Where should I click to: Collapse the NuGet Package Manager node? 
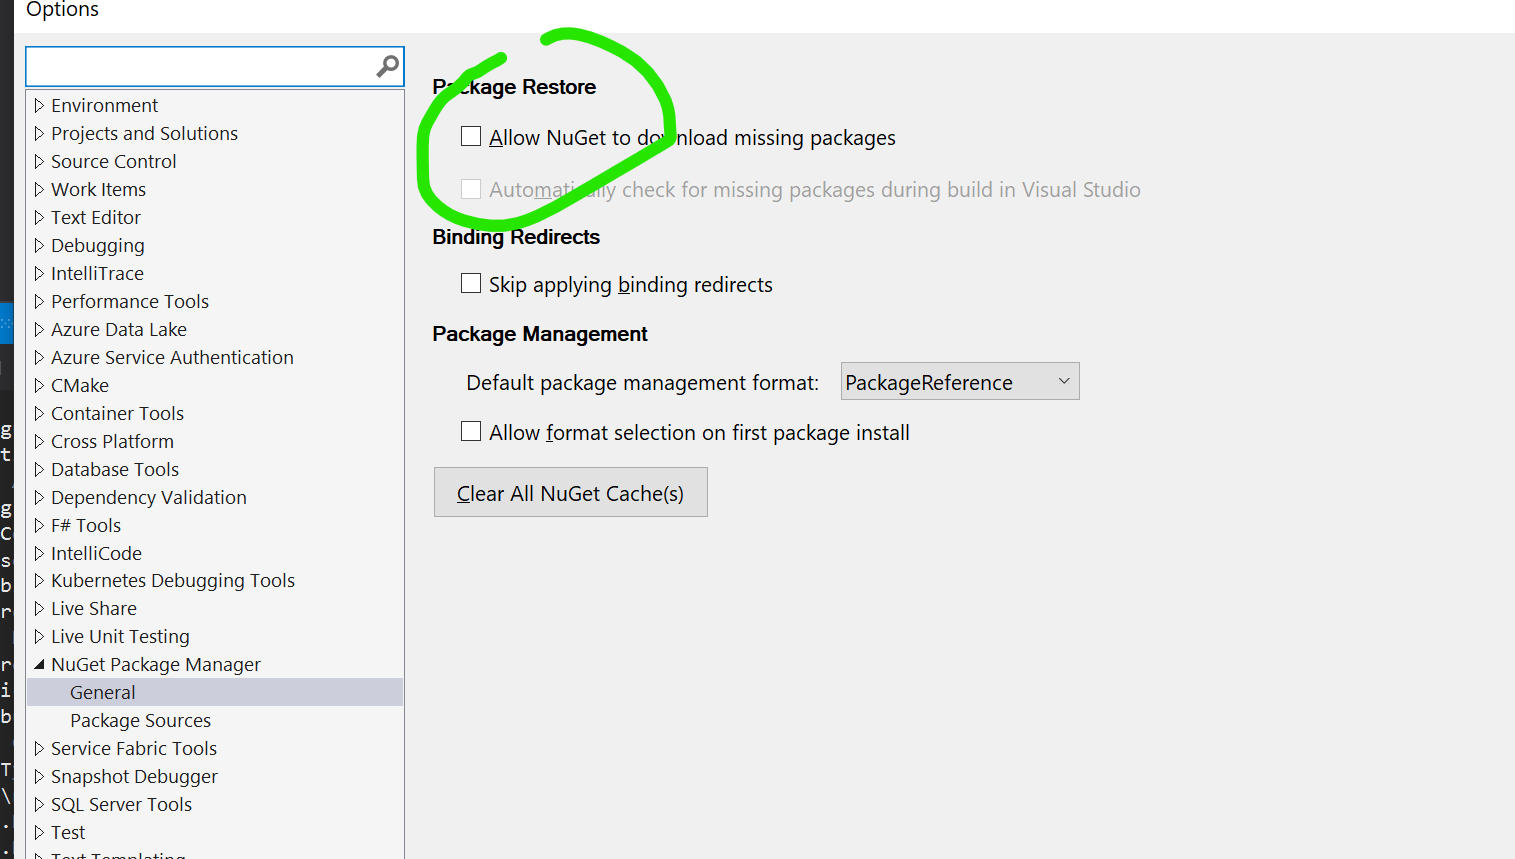[x=39, y=663]
